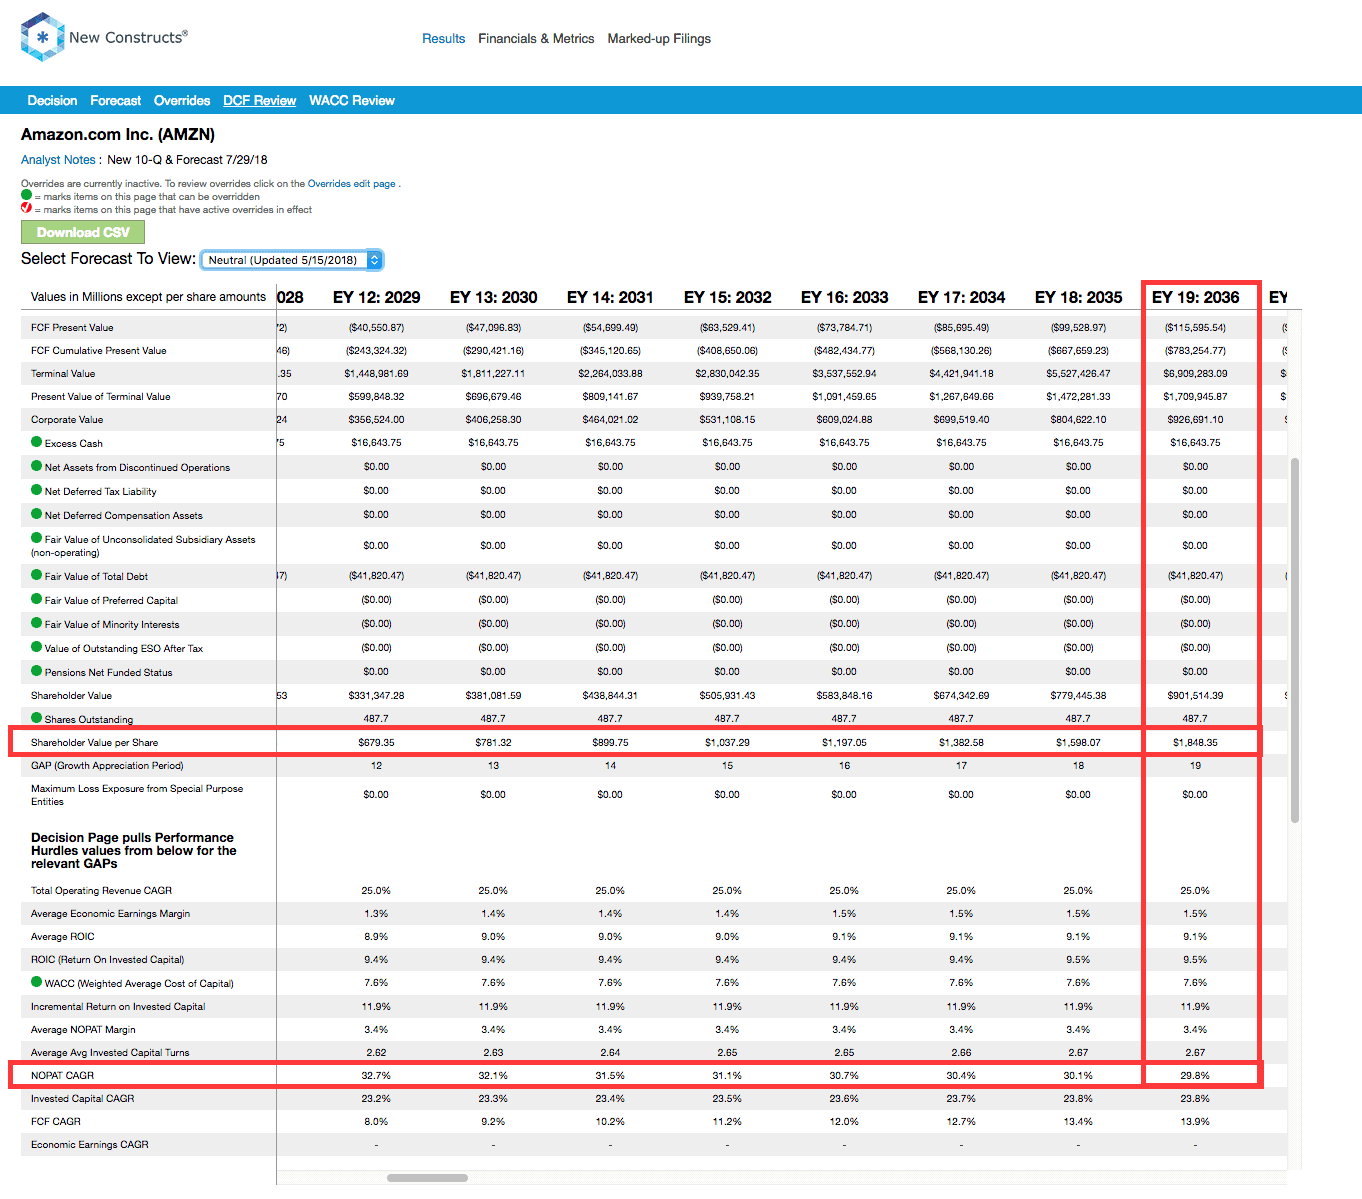The image size is (1362, 1199).
Task: Click the FCF Cumulative Present Value row label
Action: (x=98, y=350)
